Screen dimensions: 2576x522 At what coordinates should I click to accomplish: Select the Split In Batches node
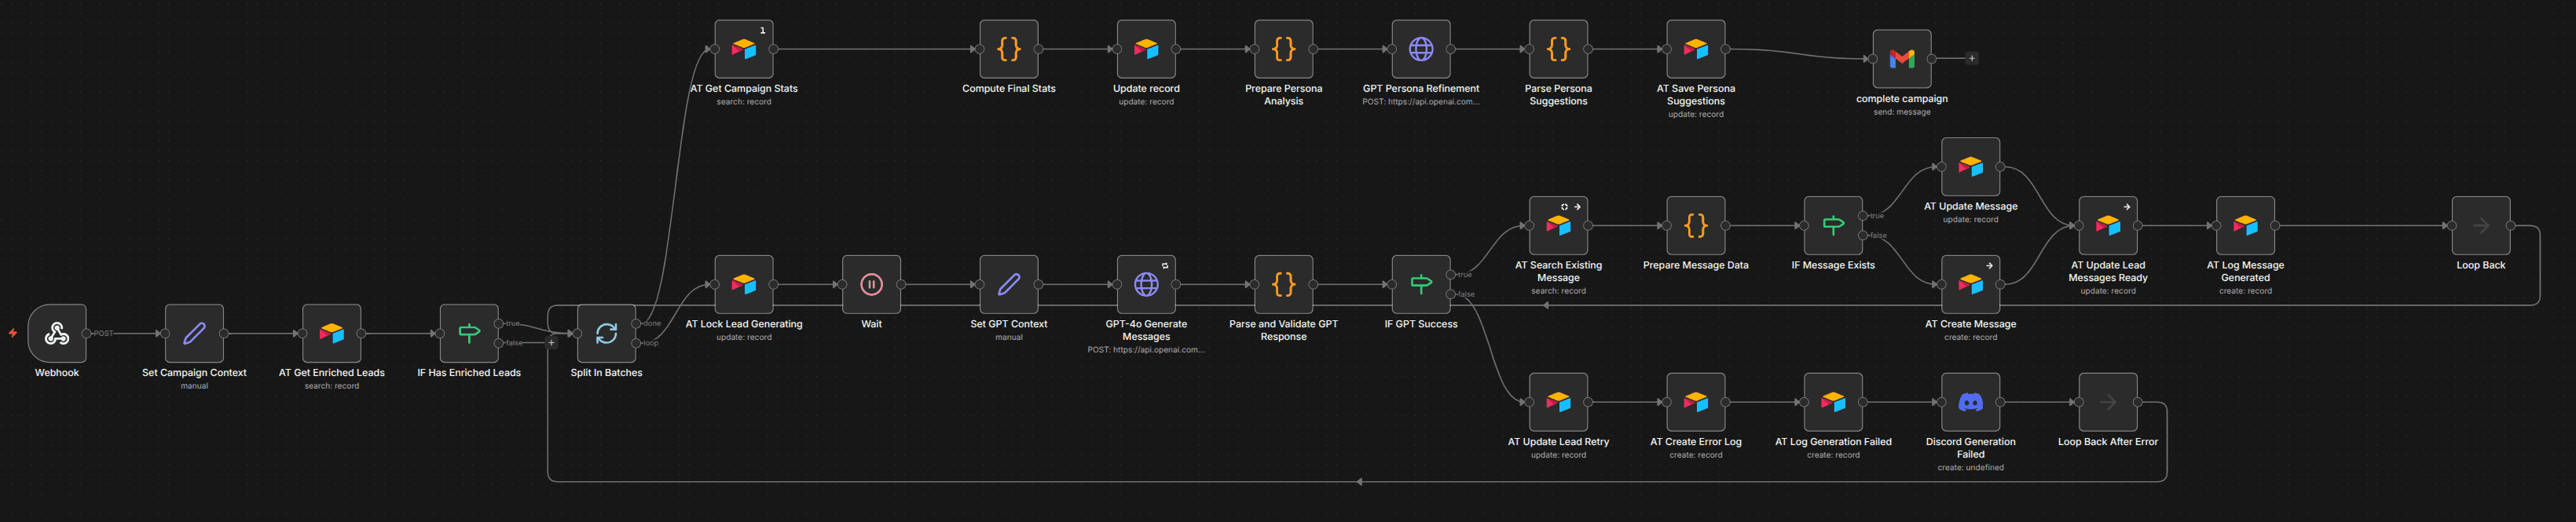coord(606,333)
